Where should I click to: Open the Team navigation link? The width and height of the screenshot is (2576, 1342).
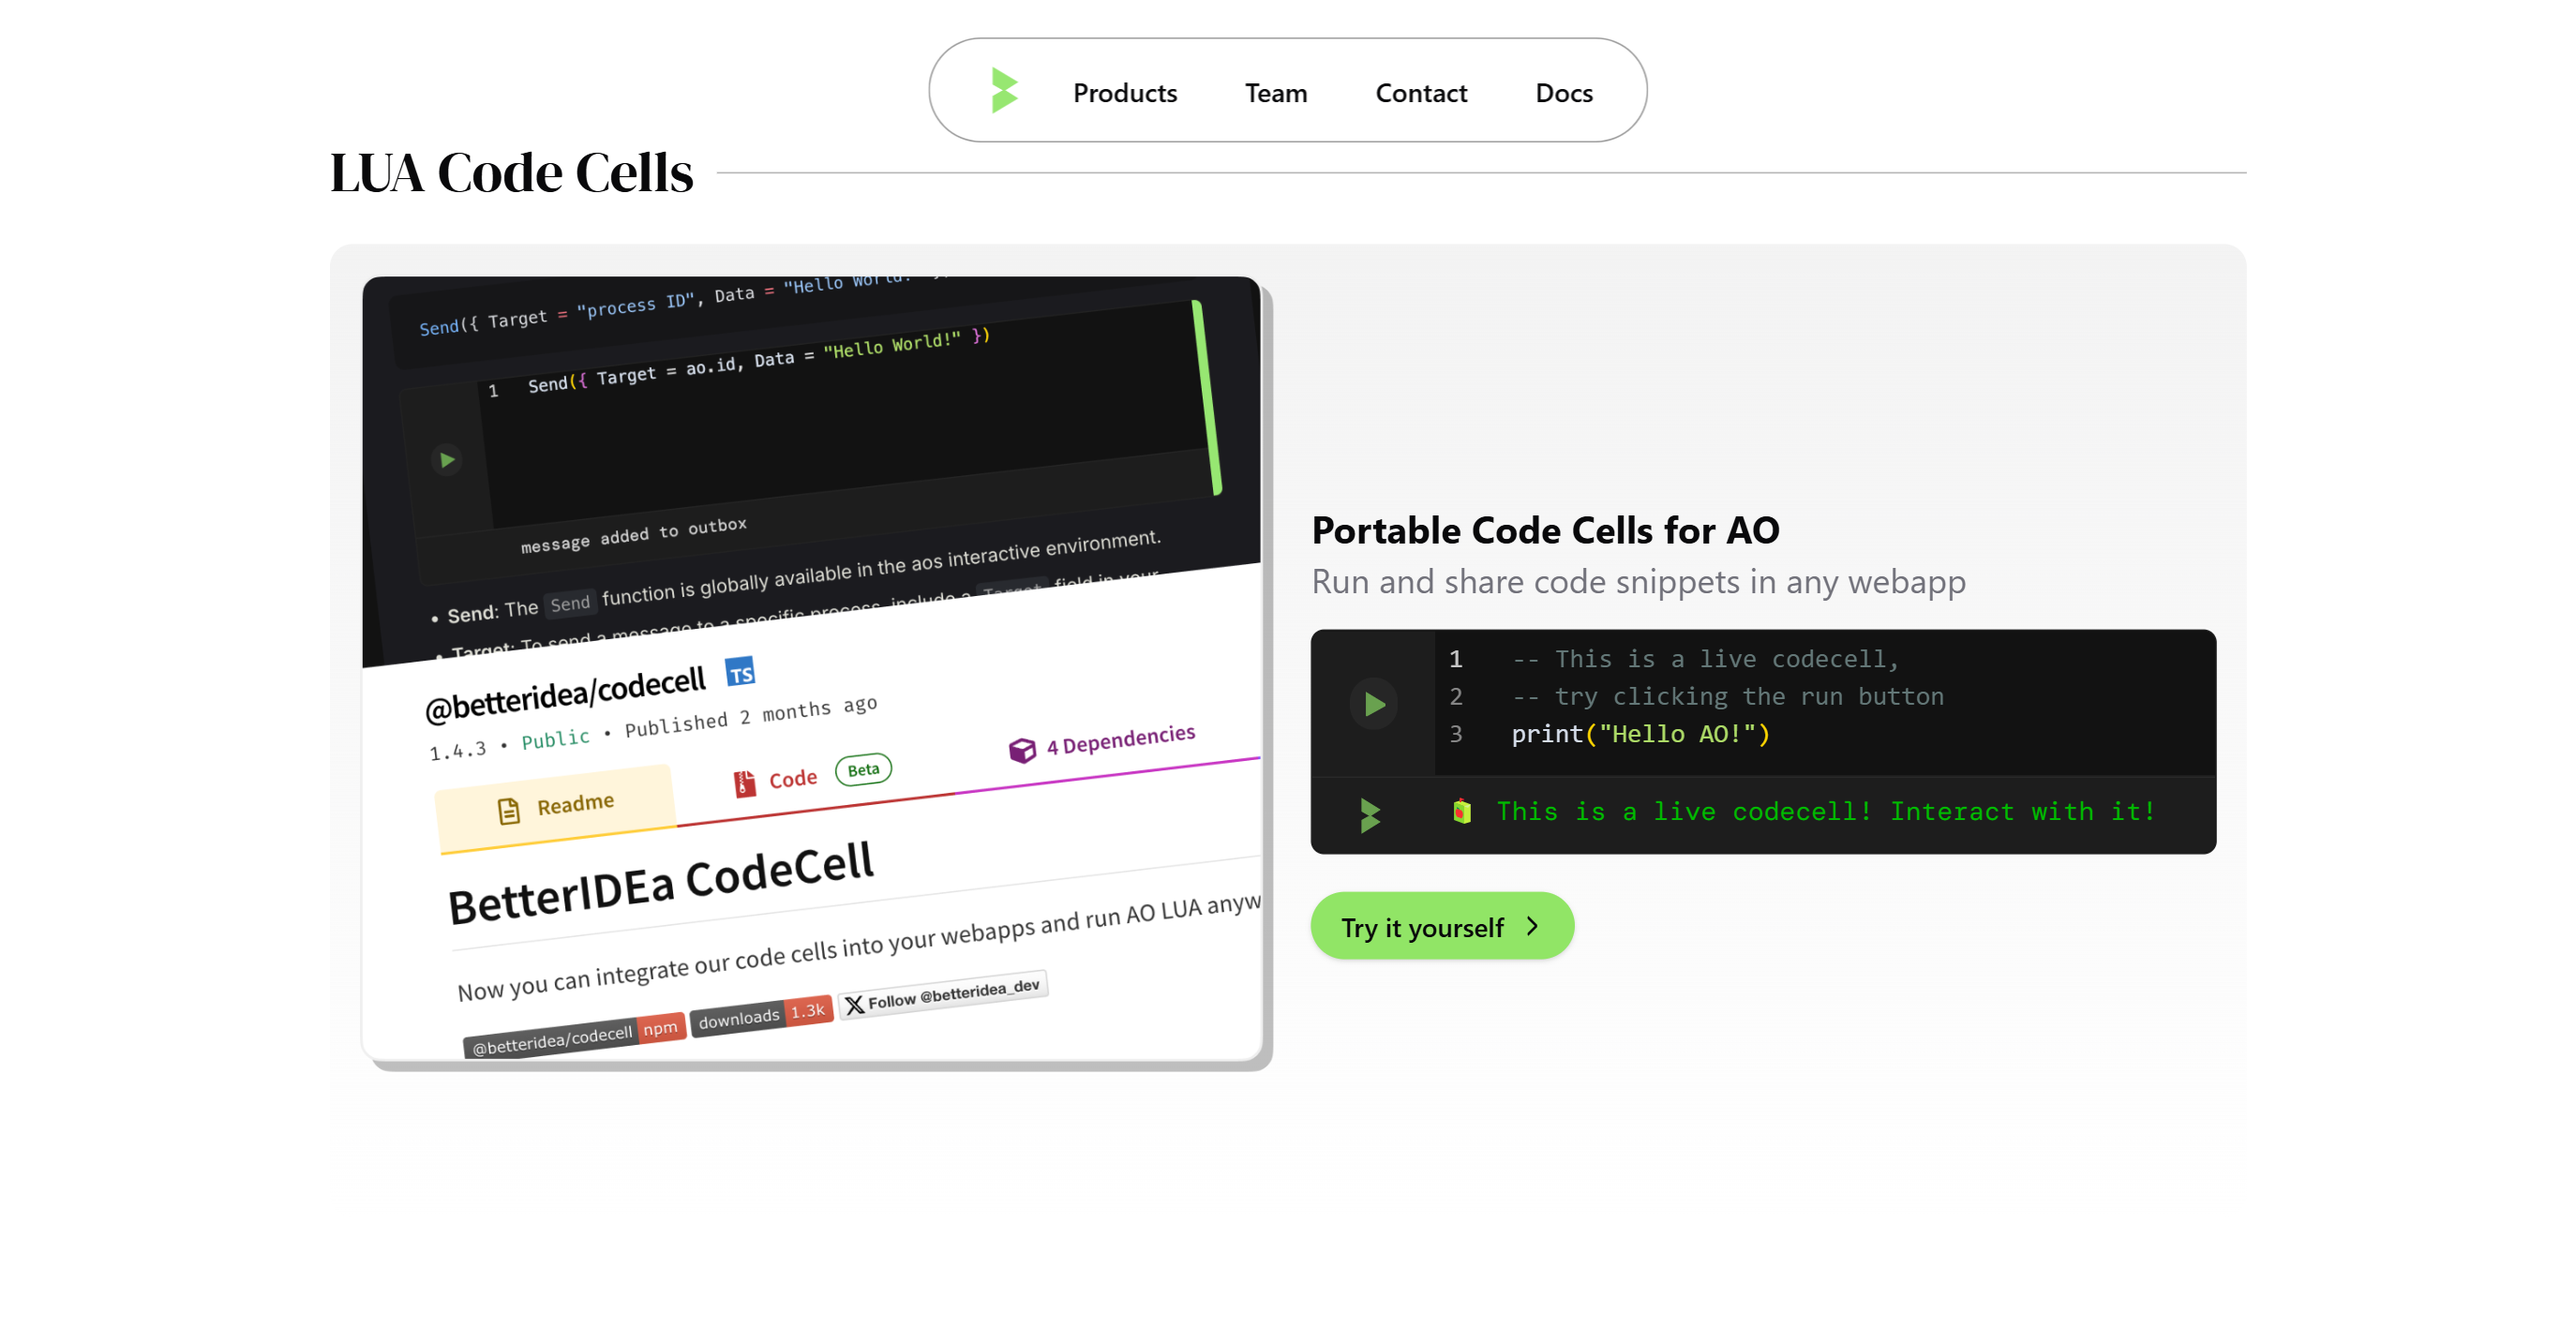1275,93
